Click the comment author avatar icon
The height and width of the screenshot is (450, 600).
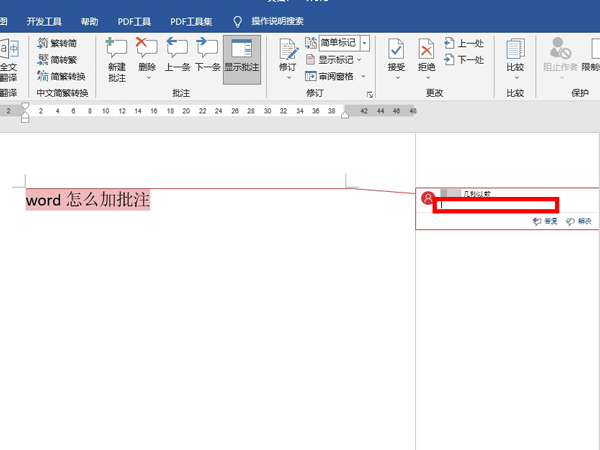pos(428,199)
